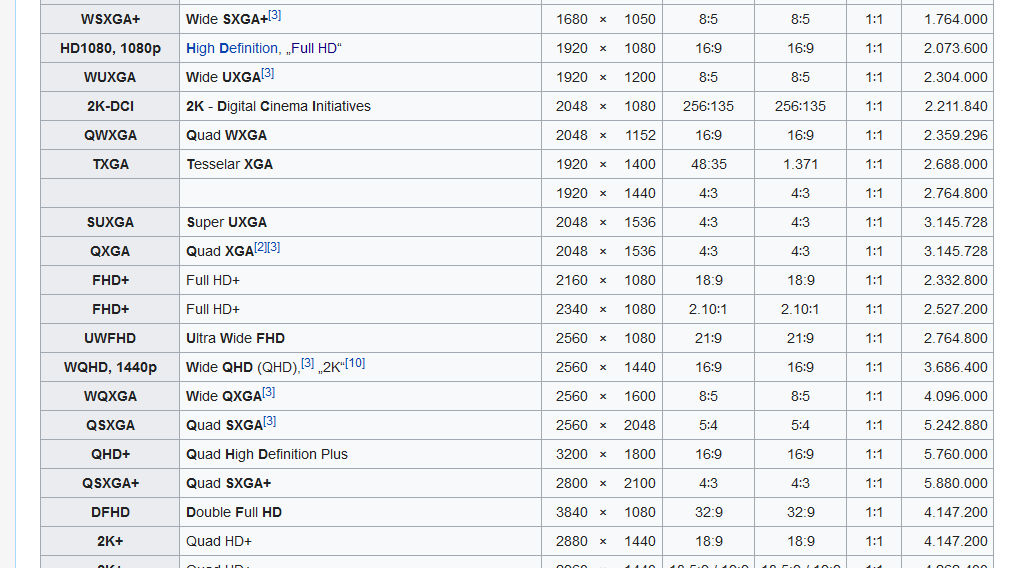Select the 1.371 ratio value

(800, 164)
